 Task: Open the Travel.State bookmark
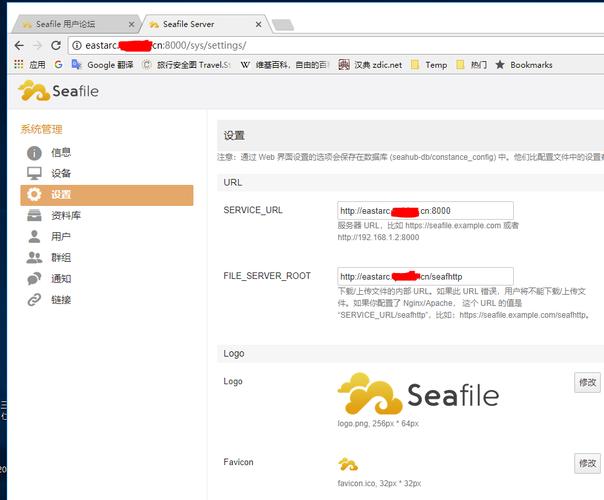tap(186, 65)
